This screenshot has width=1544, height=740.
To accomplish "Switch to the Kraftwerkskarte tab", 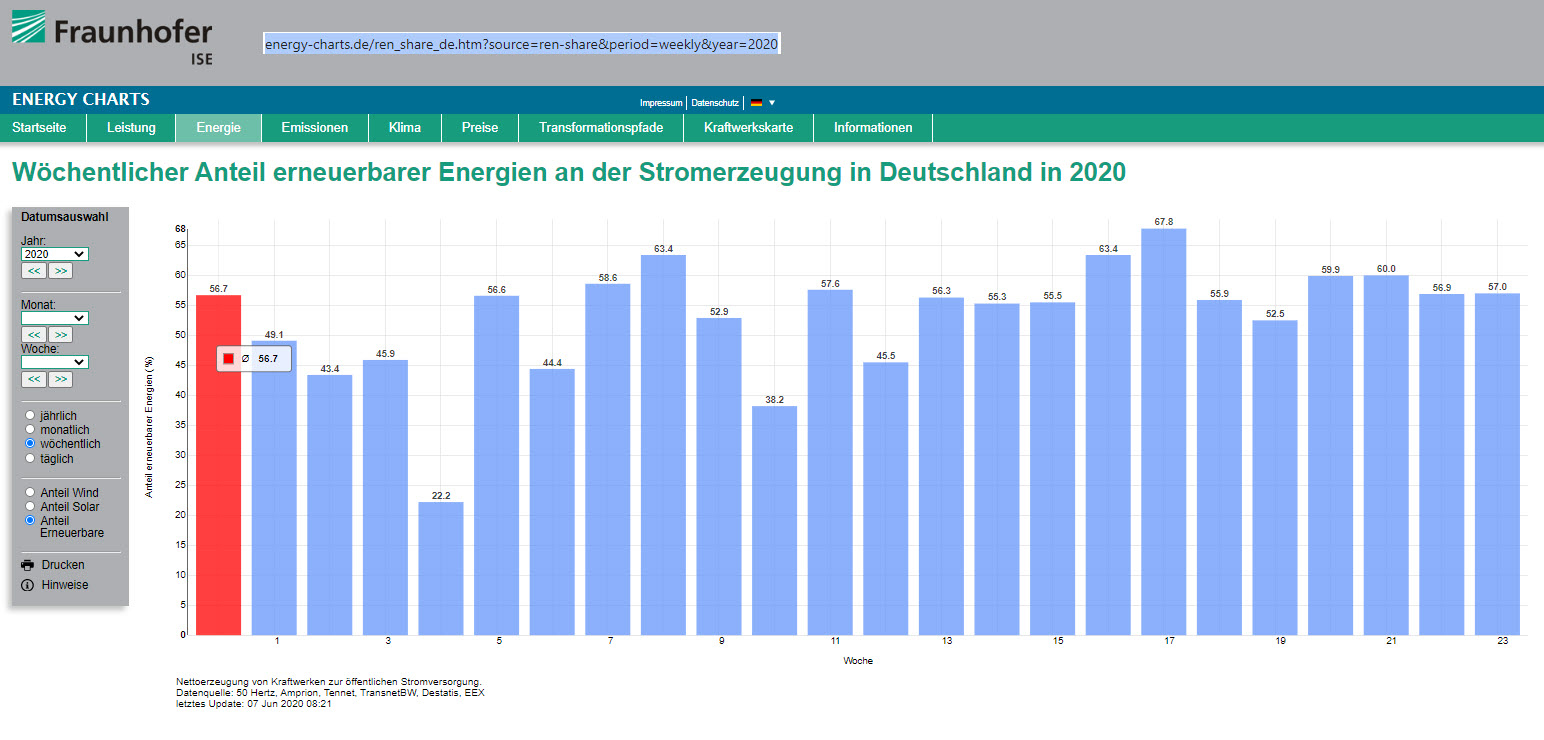I will pos(748,128).
